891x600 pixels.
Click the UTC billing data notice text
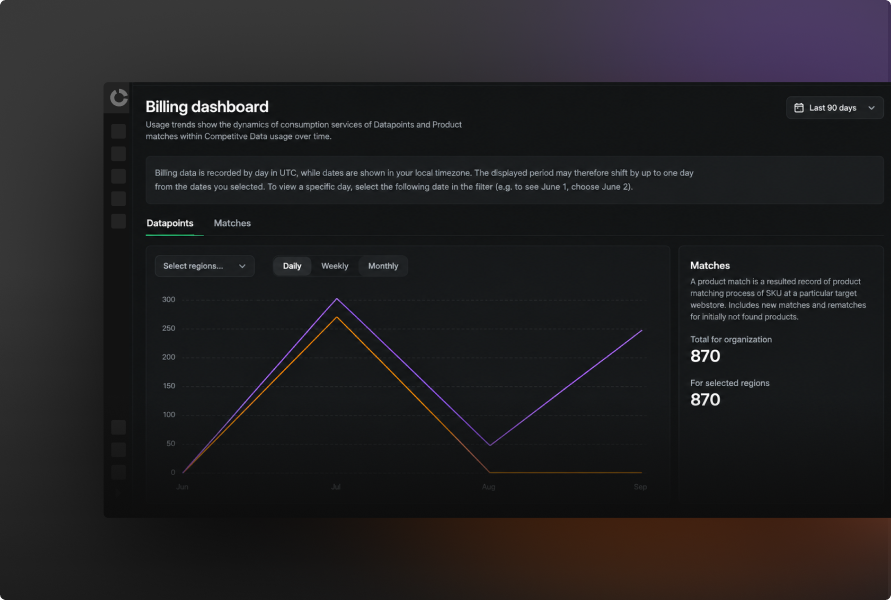[424, 180]
